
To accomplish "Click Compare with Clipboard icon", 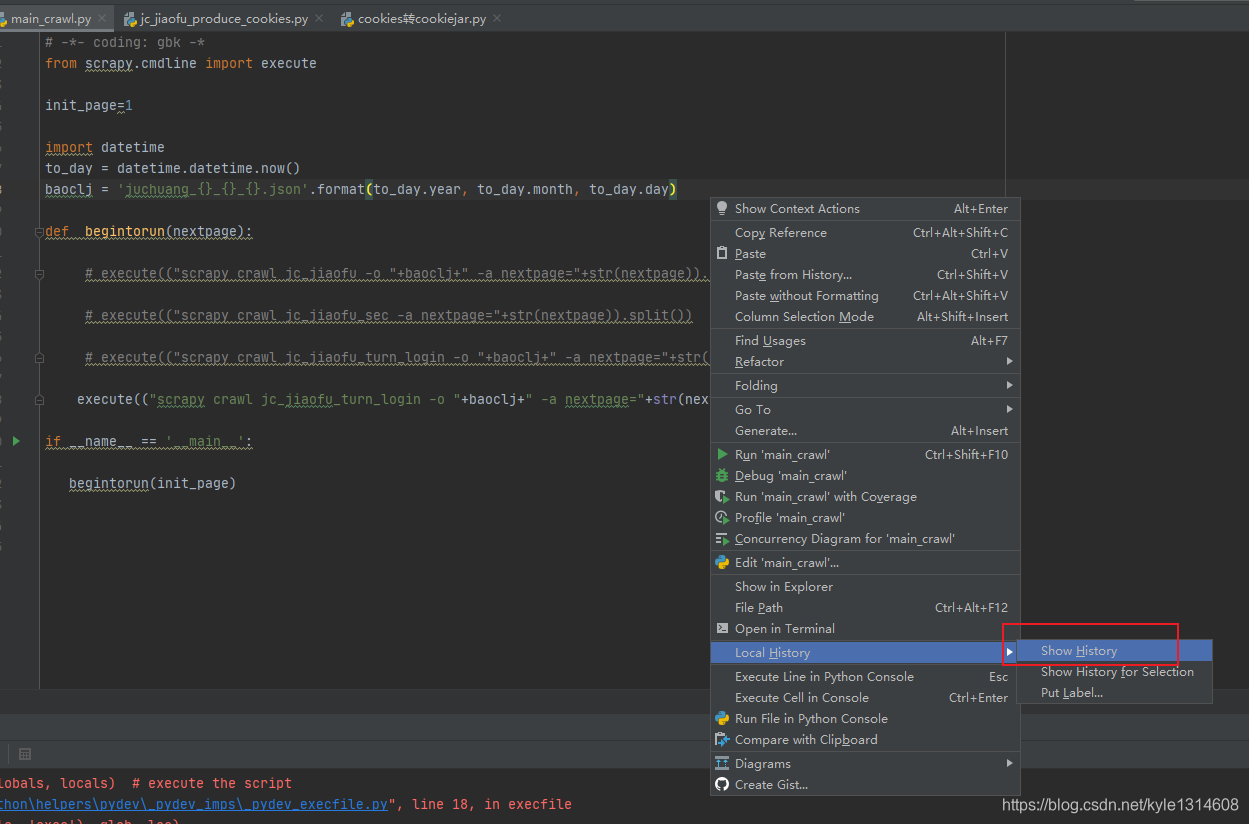I will click(722, 740).
